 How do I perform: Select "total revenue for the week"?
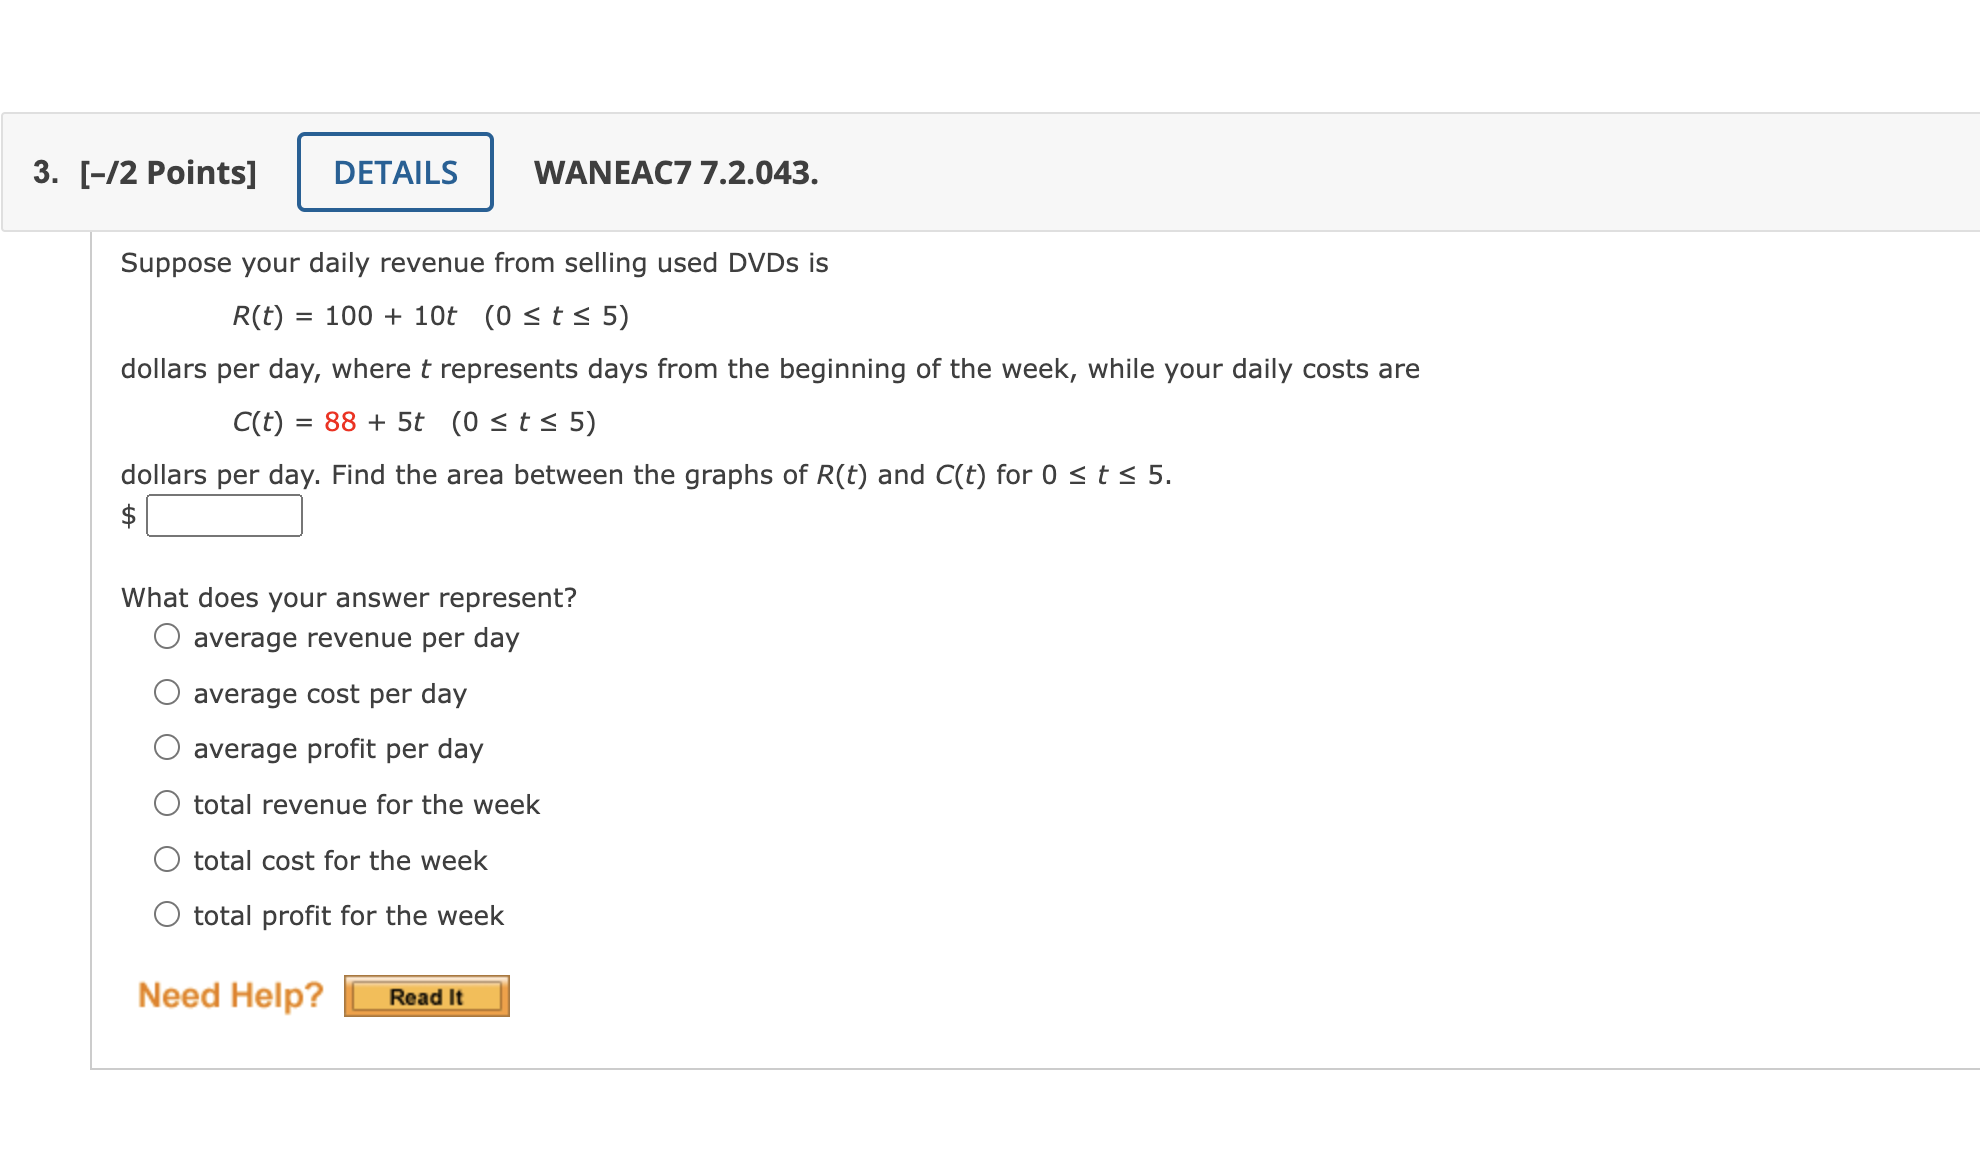pos(167,801)
